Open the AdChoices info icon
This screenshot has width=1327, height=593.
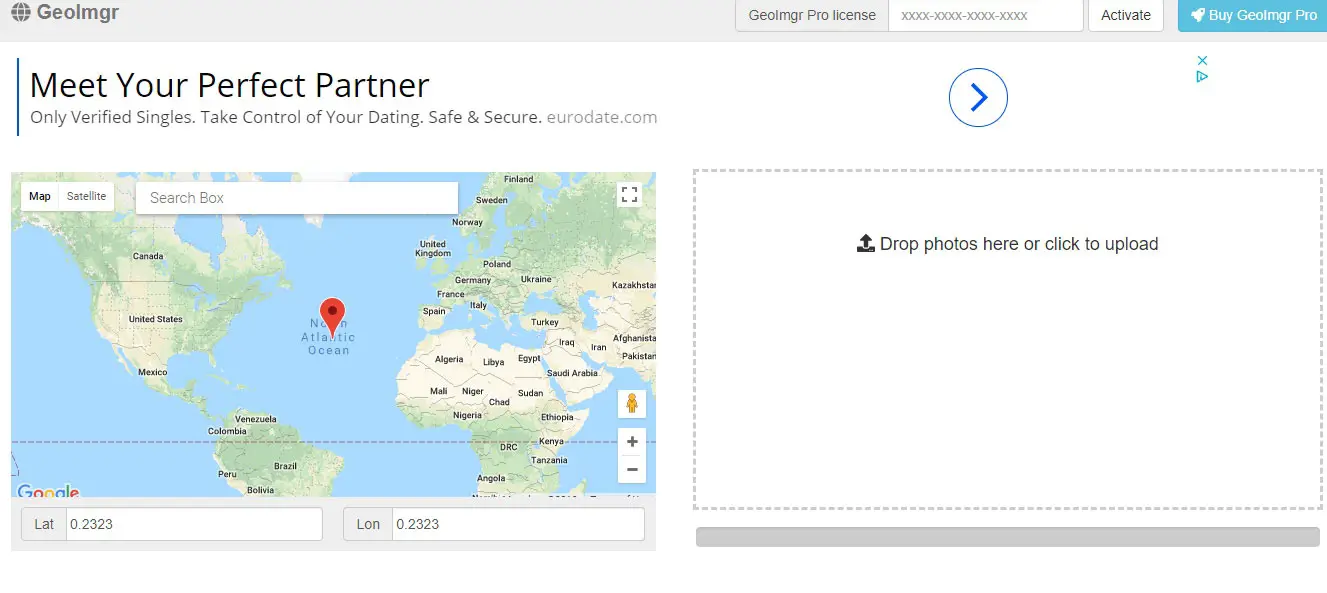point(1203,76)
